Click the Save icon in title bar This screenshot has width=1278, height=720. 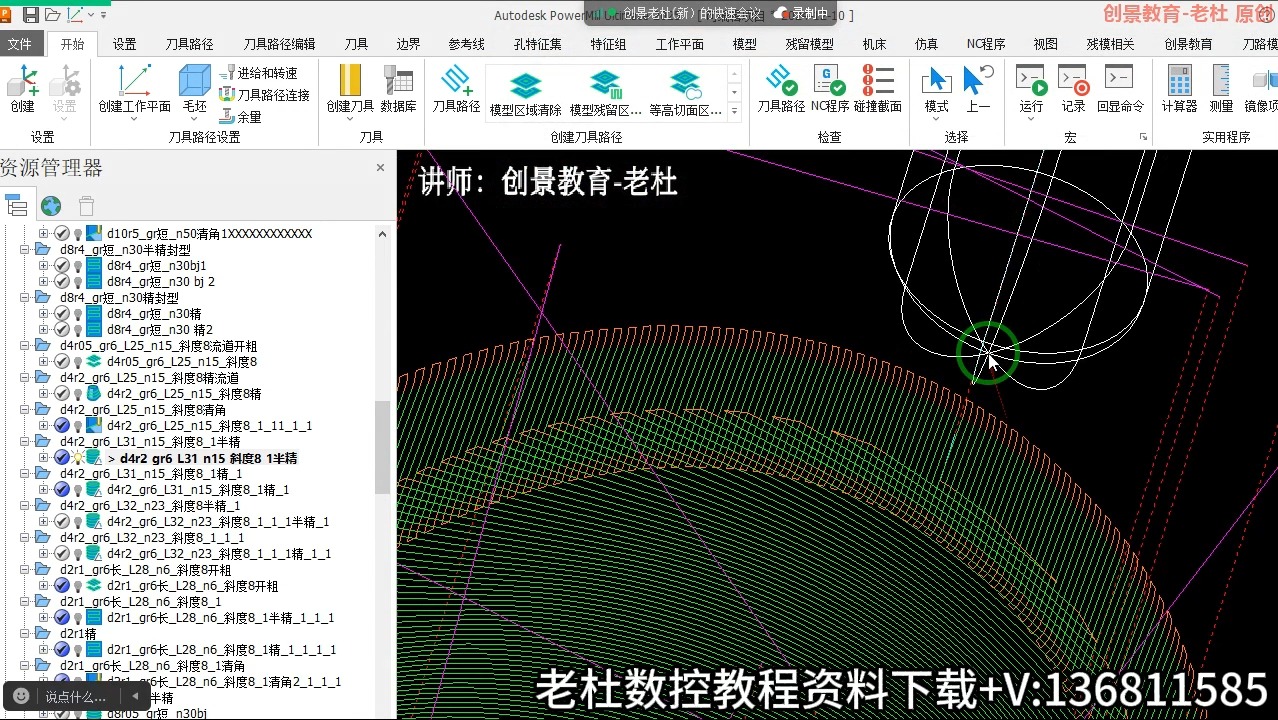click(30, 15)
